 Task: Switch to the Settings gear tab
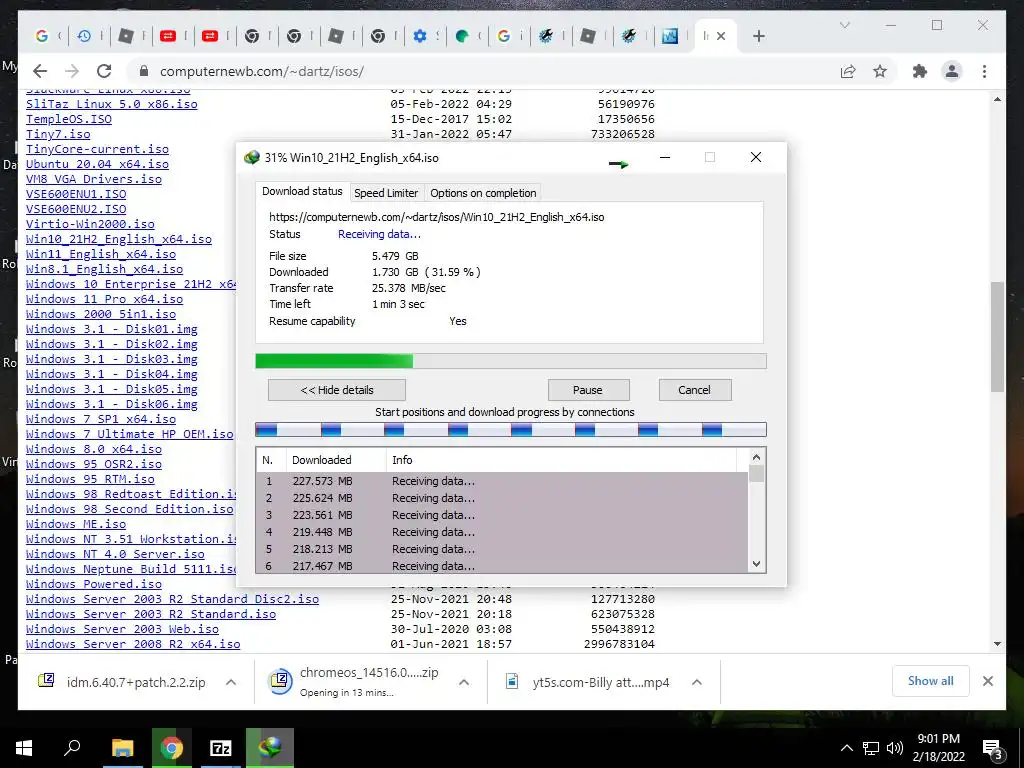(x=420, y=37)
